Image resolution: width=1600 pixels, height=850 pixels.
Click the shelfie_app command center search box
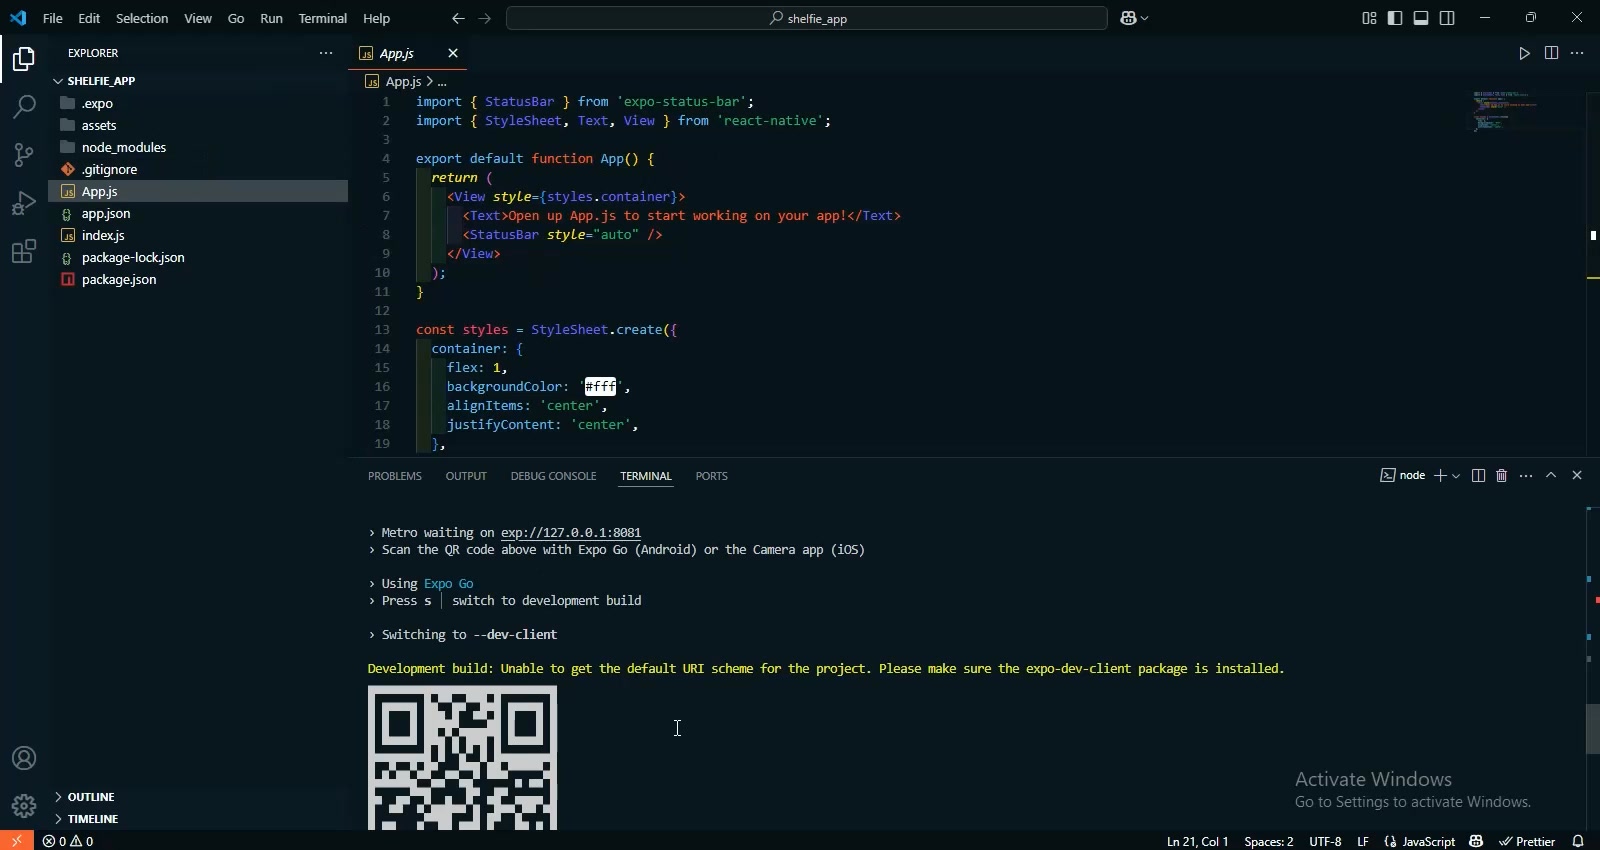tap(807, 19)
